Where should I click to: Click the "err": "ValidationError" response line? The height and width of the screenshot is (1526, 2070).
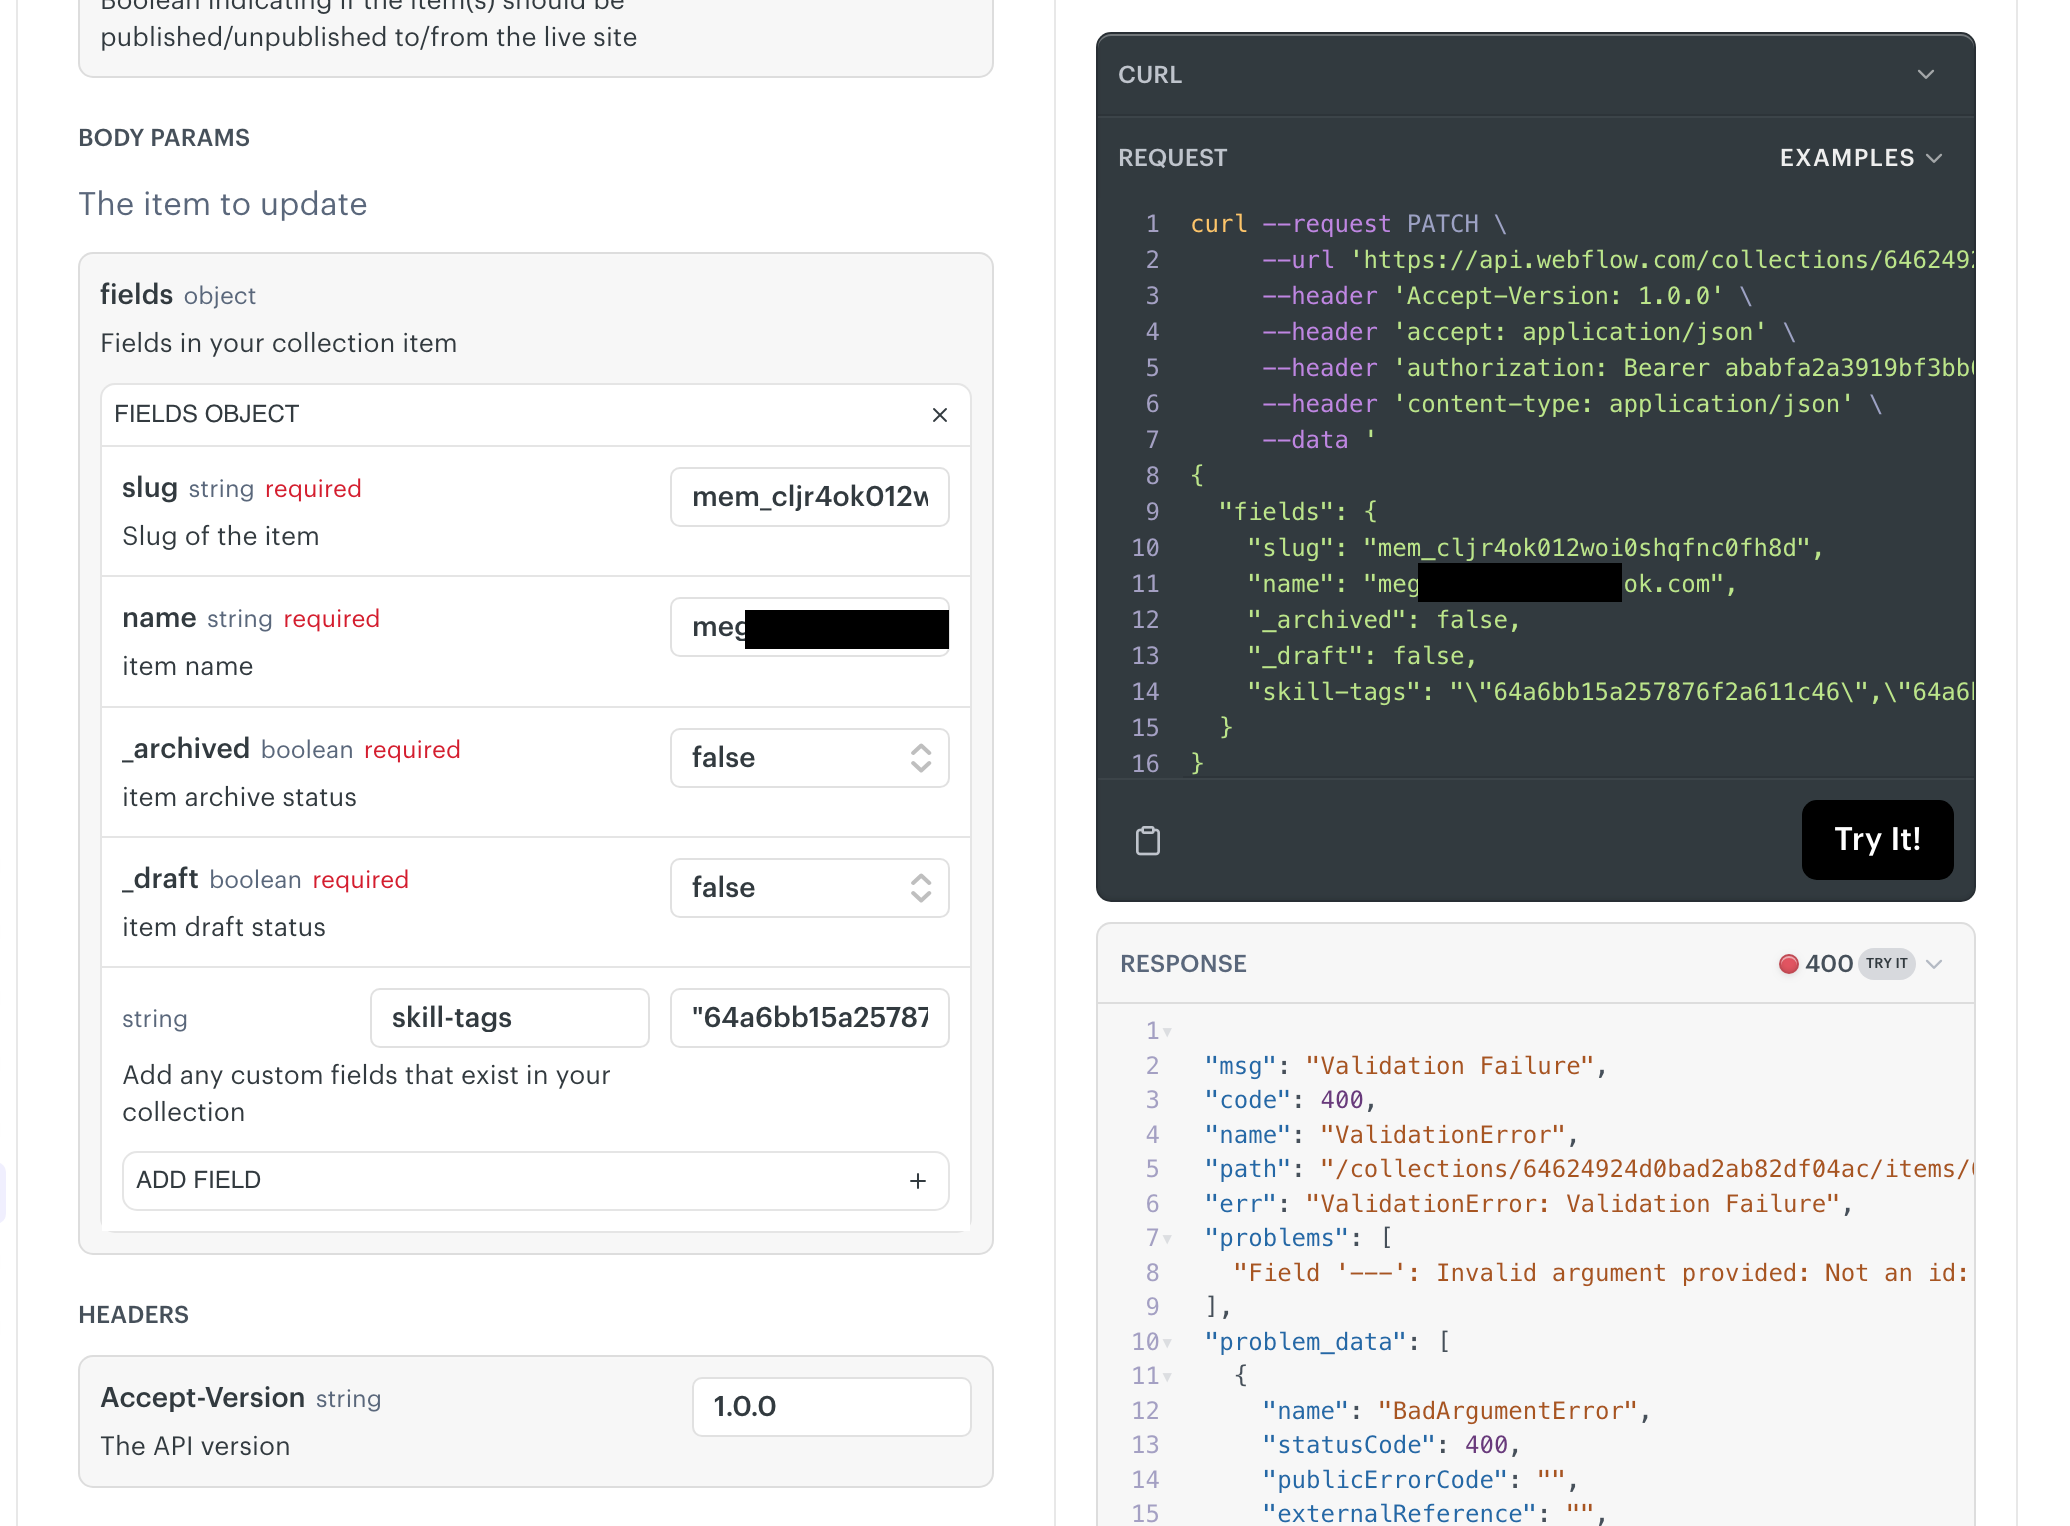pyautogui.click(x=1528, y=1204)
